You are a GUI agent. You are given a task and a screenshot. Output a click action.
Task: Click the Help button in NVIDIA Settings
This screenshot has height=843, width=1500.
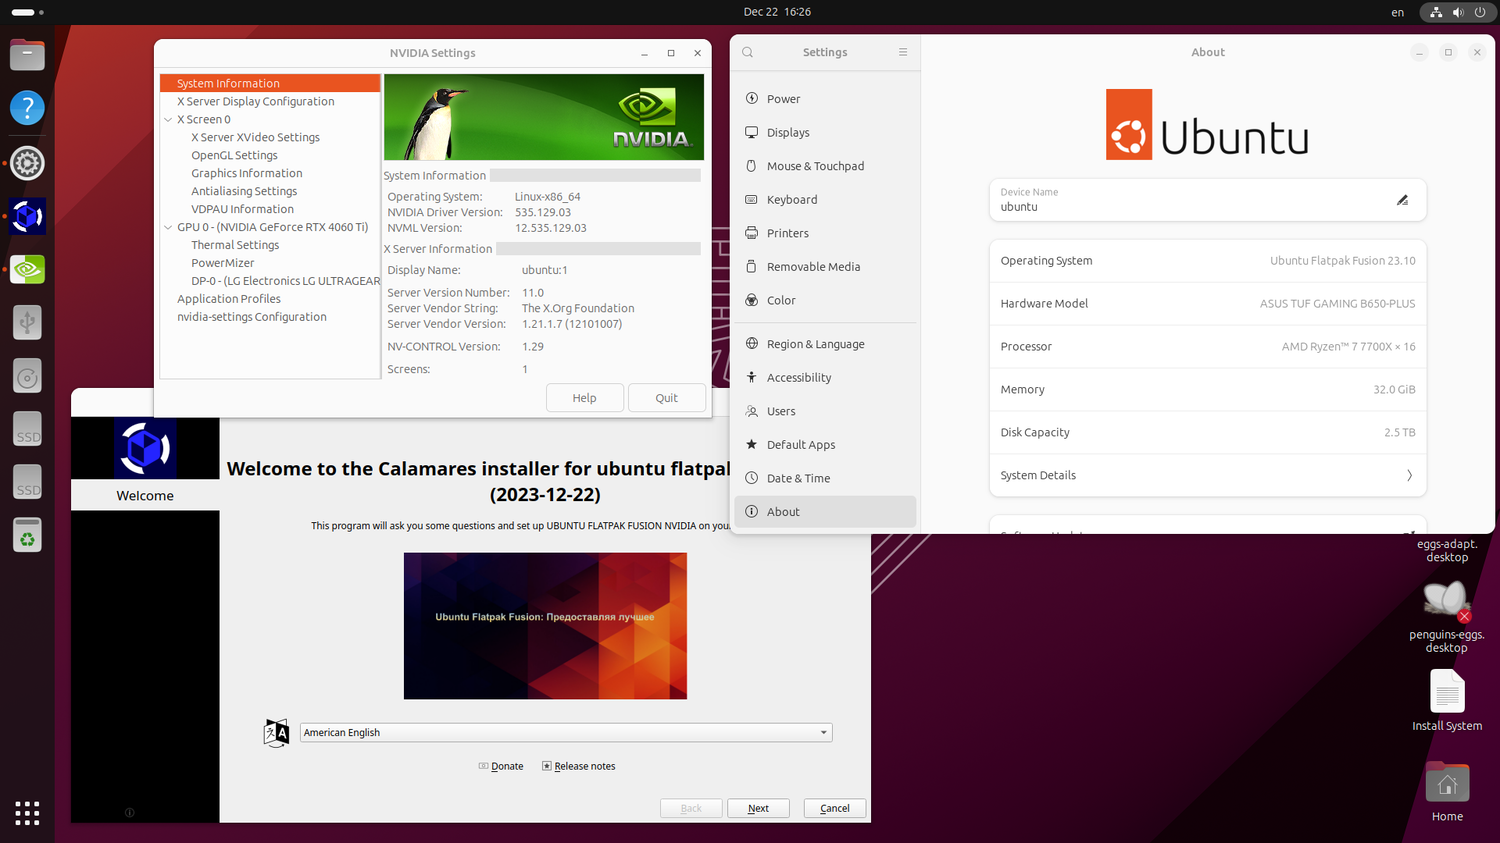(x=585, y=397)
